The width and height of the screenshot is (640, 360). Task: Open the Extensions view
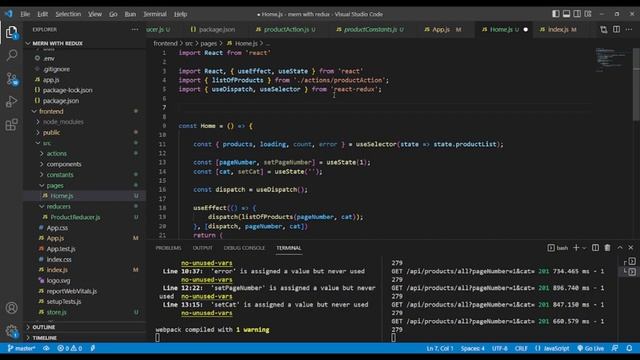11,124
